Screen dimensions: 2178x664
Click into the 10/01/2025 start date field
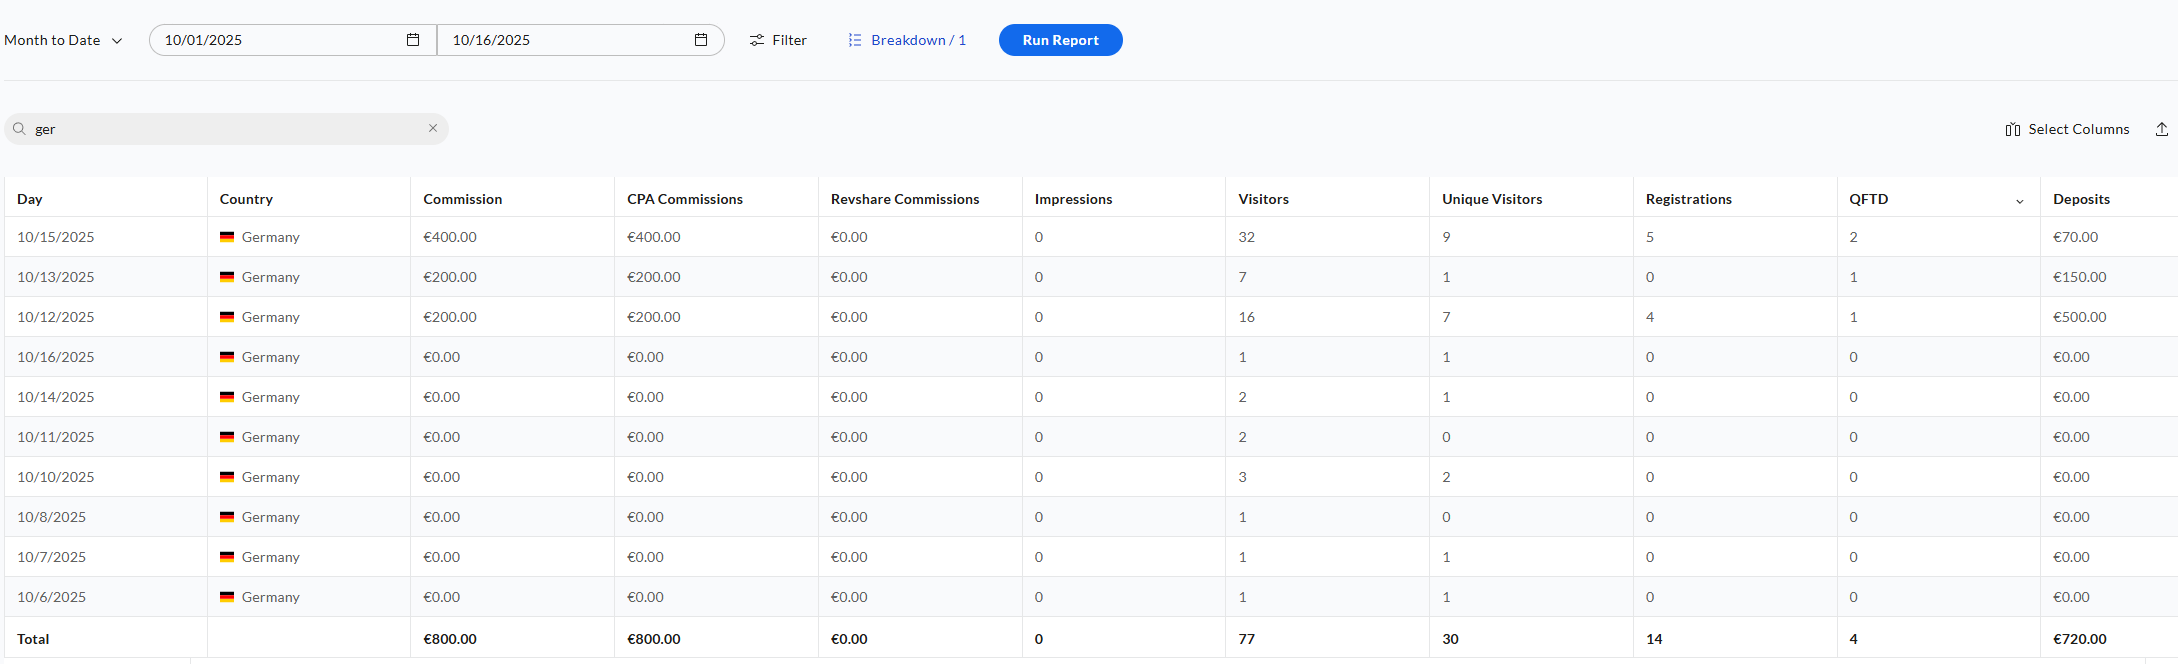click(270, 40)
